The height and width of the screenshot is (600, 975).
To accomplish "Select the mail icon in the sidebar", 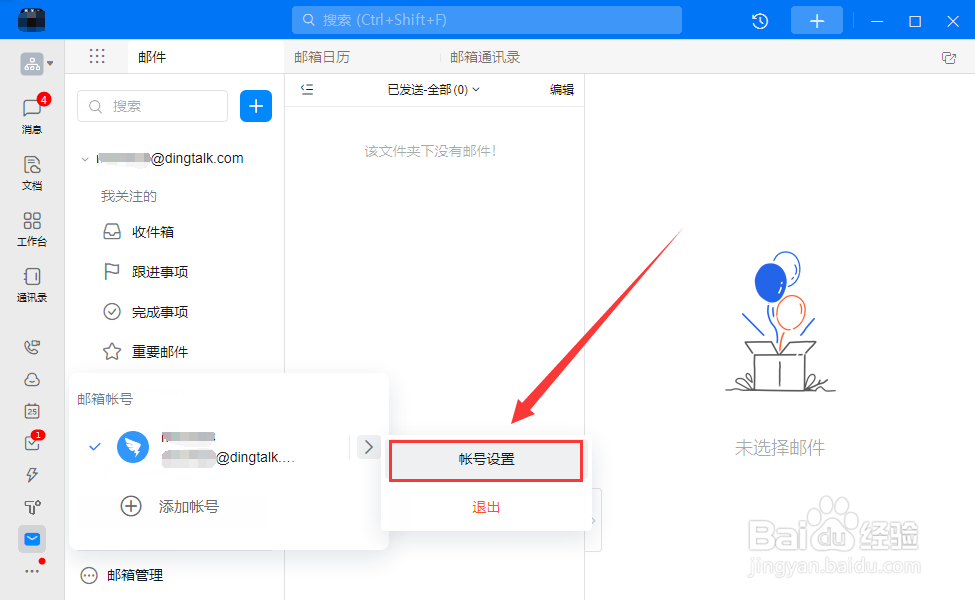I will coord(31,538).
